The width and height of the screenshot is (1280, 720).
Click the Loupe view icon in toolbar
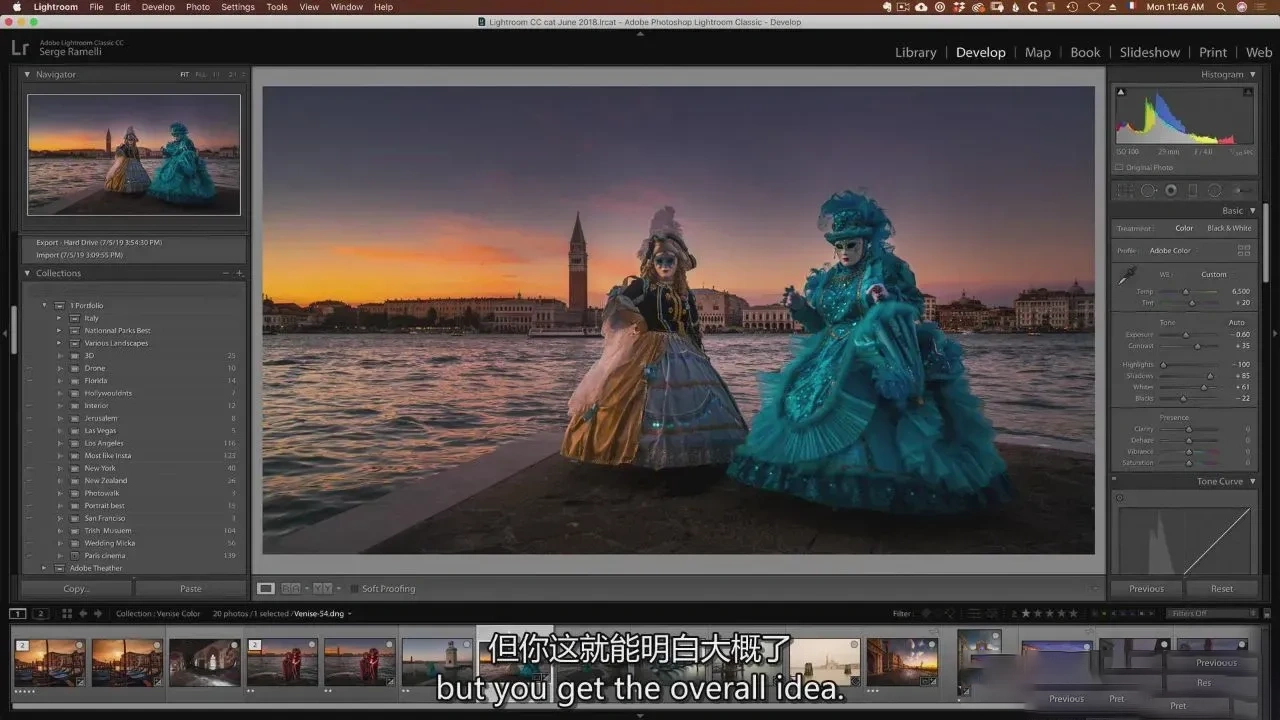point(266,589)
